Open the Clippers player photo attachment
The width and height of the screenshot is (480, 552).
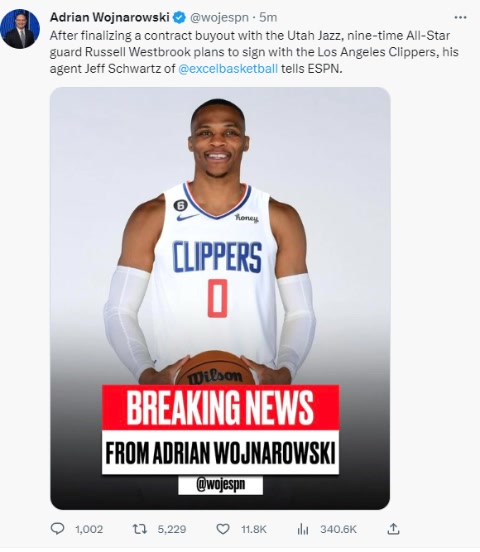[x=220, y=298]
